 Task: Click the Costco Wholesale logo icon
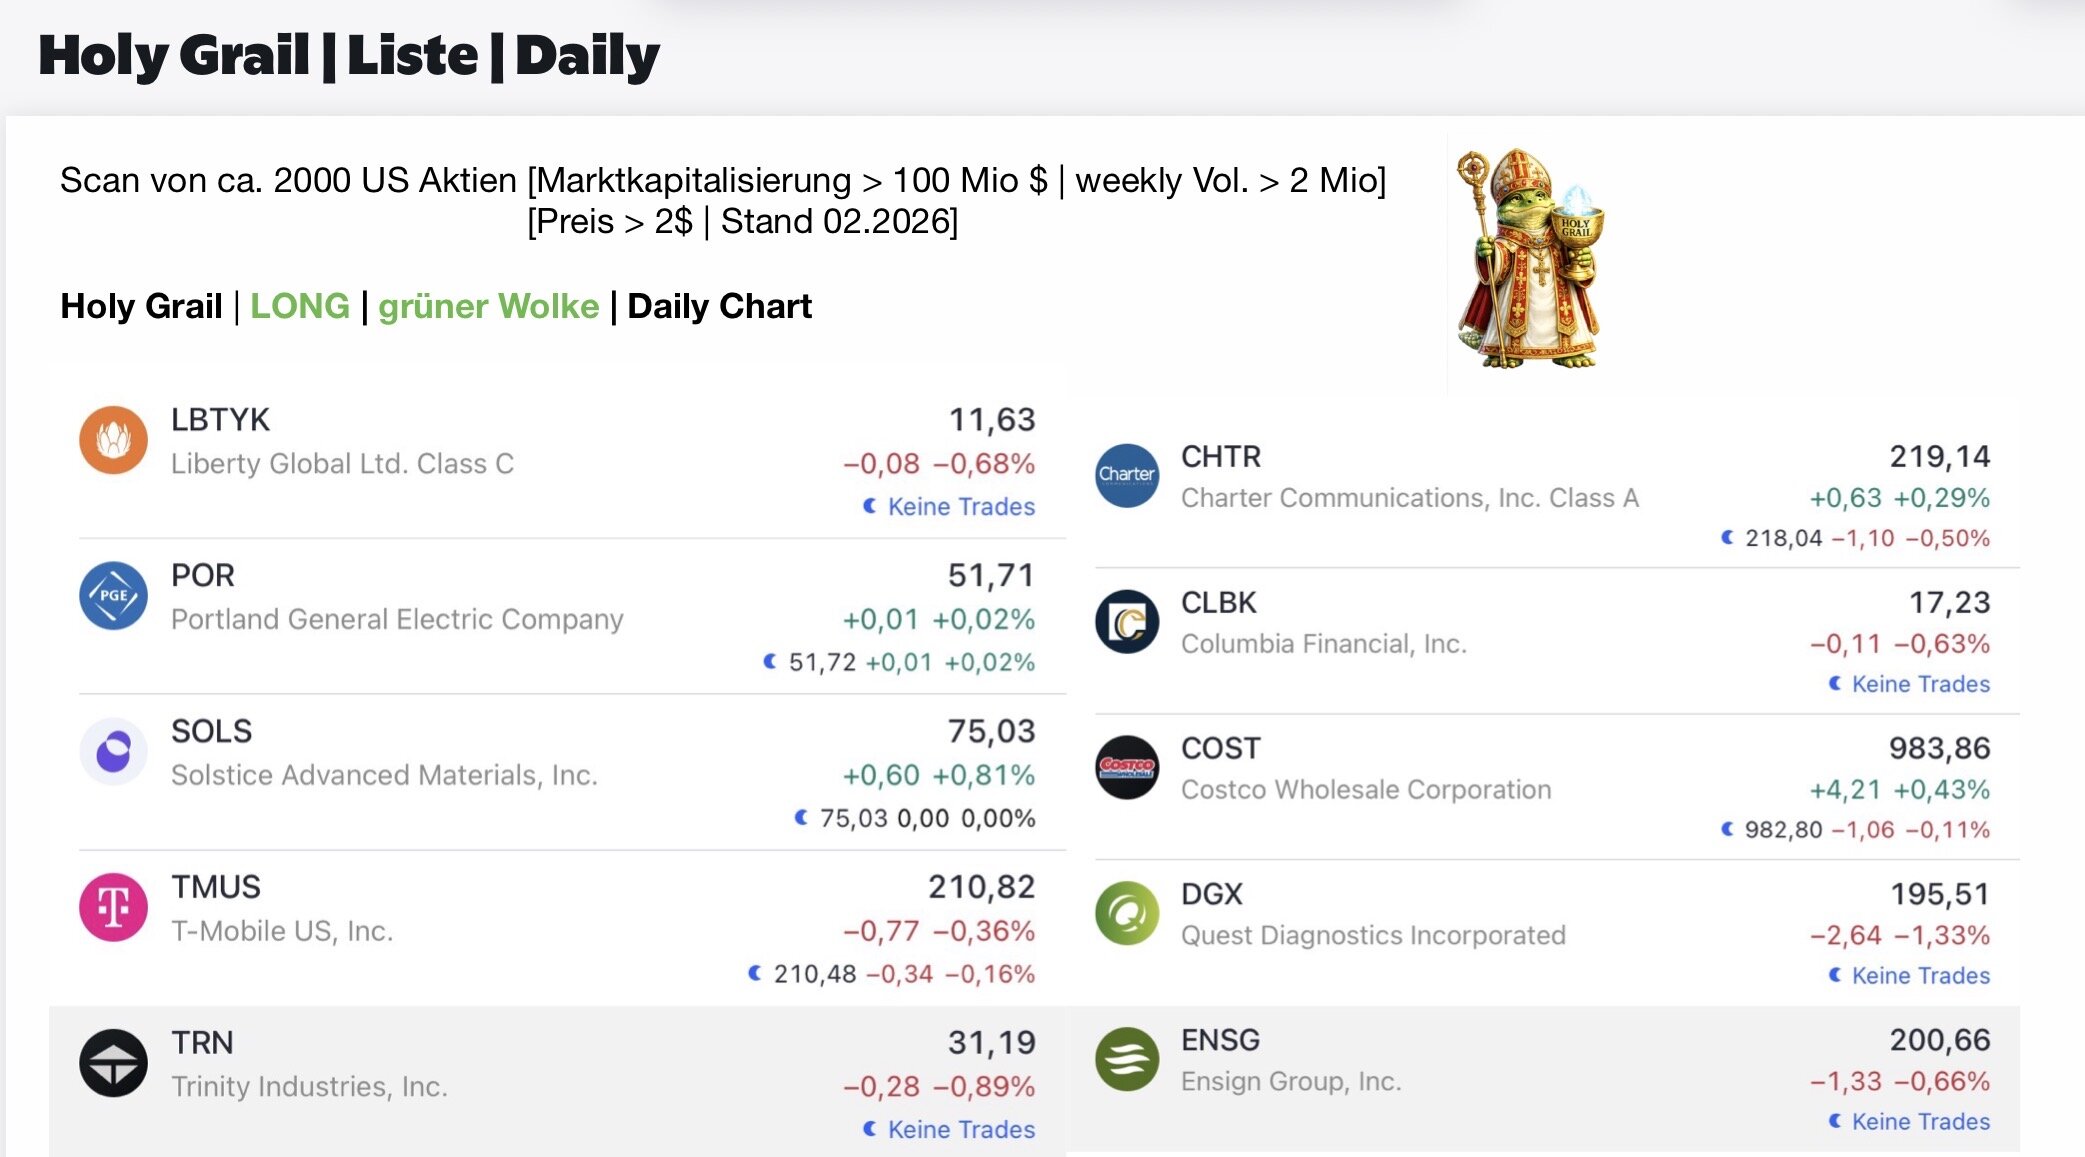pos(1127,767)
